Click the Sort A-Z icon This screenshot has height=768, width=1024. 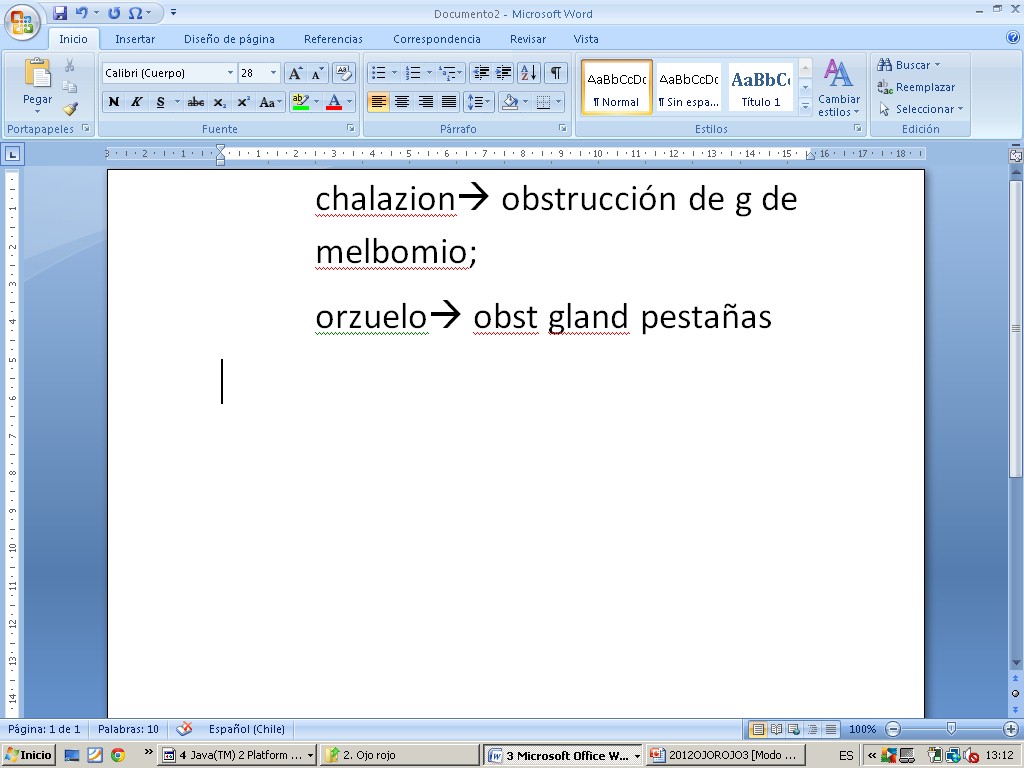click(x=529, y=73)
